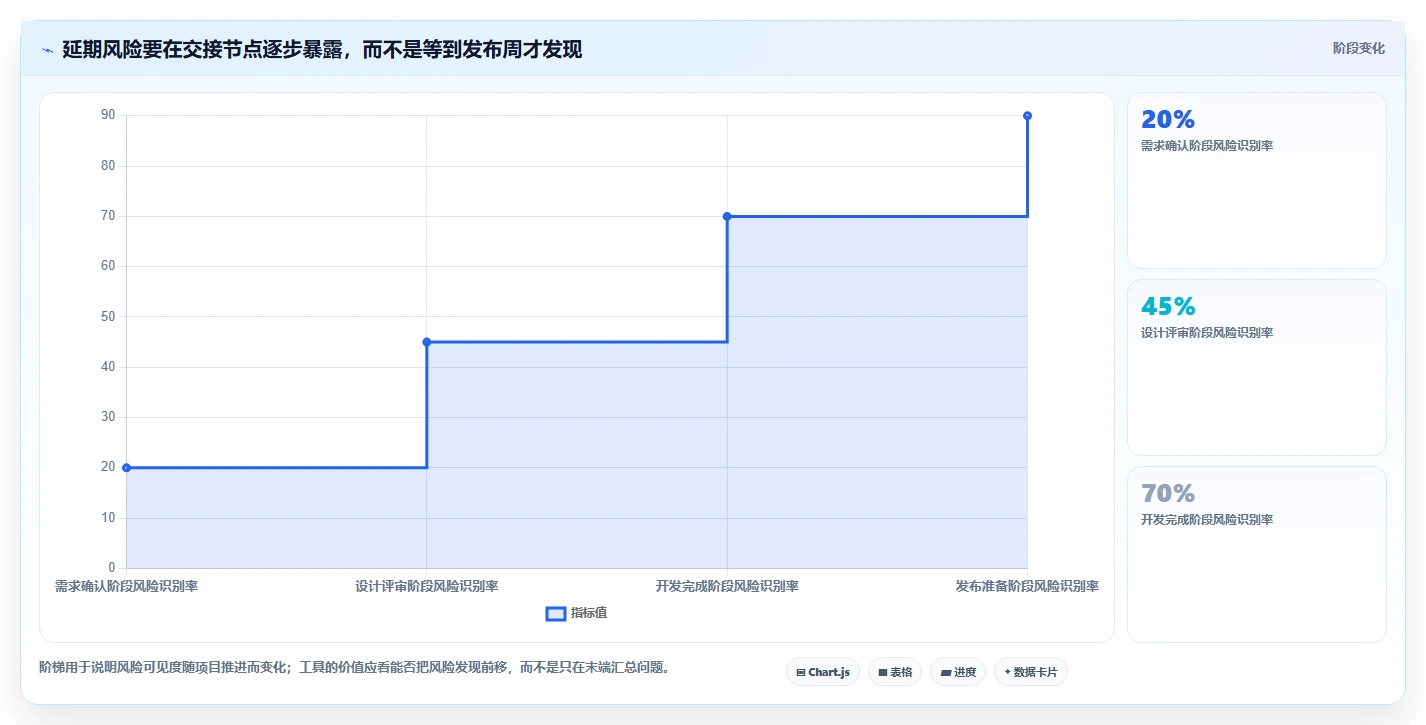Click the 数据卡片 tag button
1426x725 pixels.
(x=1031, y=672)
